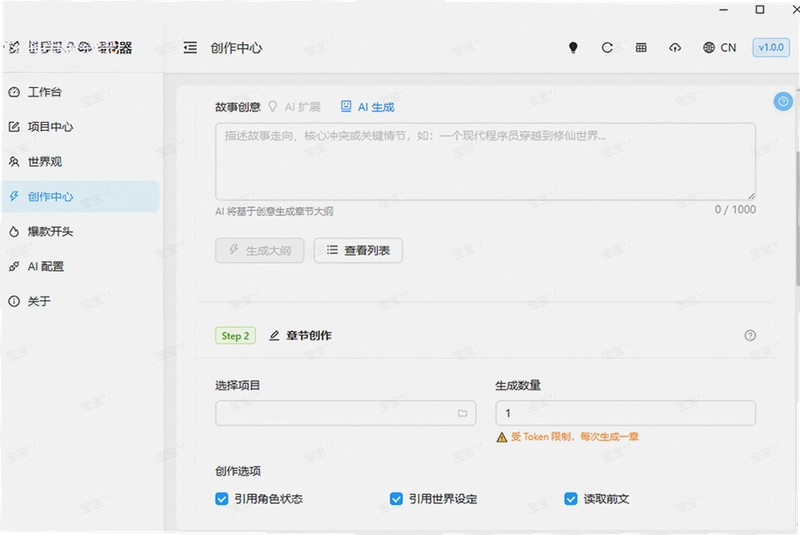Select 创作中心 in the sidebar
The width and height of the screenshot is (800, 535).
pos(81,196)
